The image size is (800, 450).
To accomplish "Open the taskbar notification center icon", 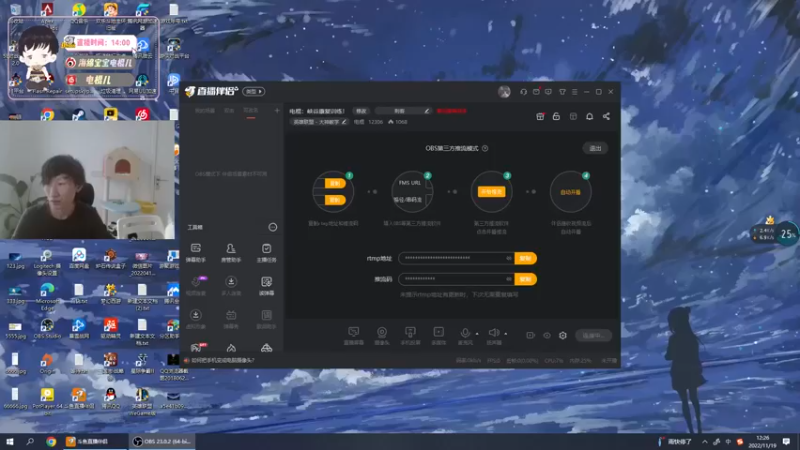I will [786, 441].
